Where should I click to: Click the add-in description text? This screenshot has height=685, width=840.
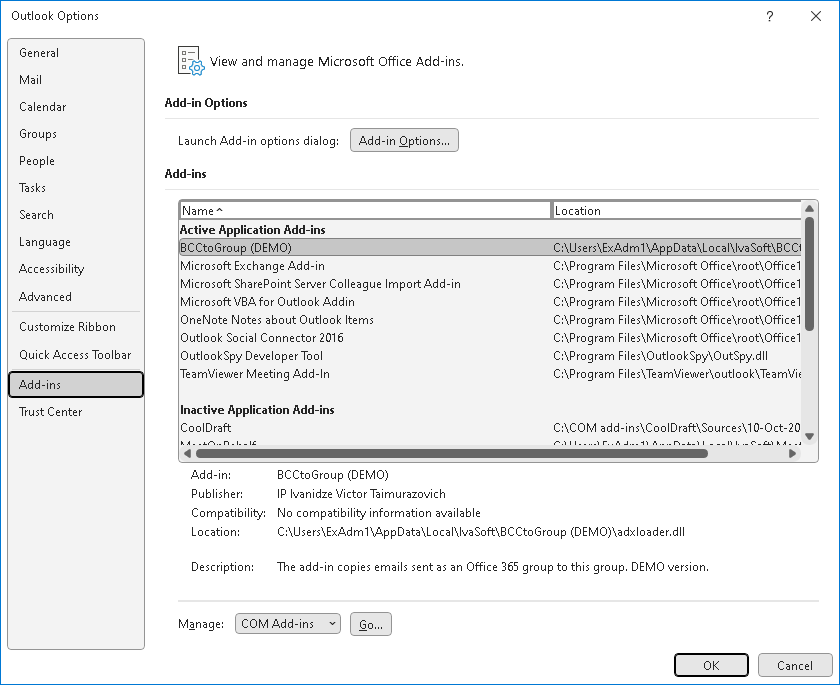click(493, 567)
